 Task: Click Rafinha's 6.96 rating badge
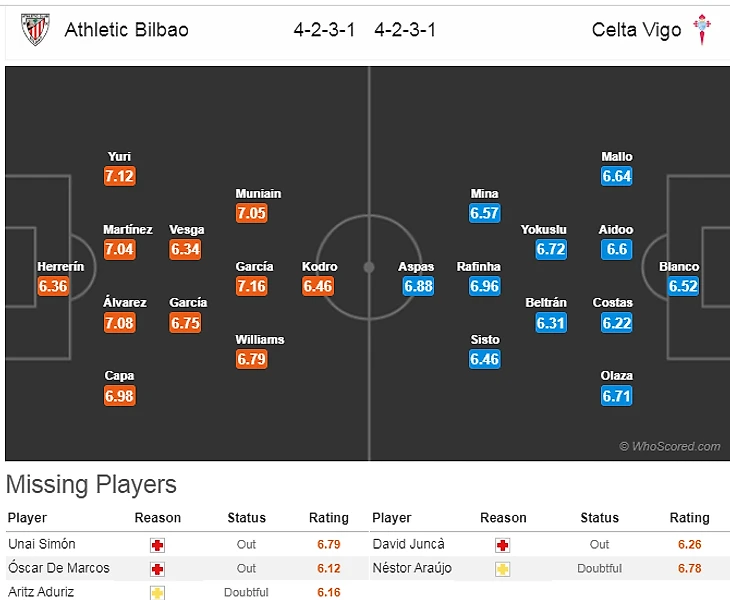tap(484, 287)
